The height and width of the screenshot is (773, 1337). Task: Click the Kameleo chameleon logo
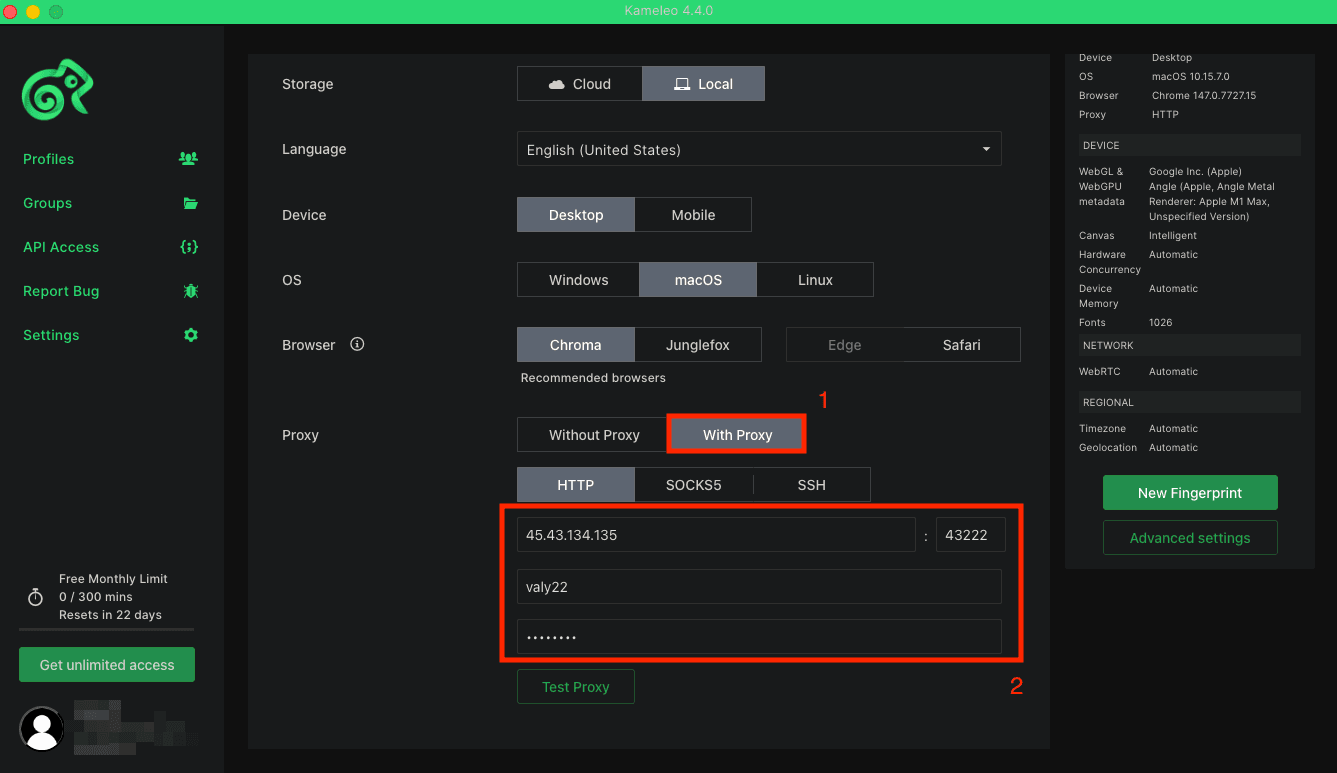click(57, 89)
